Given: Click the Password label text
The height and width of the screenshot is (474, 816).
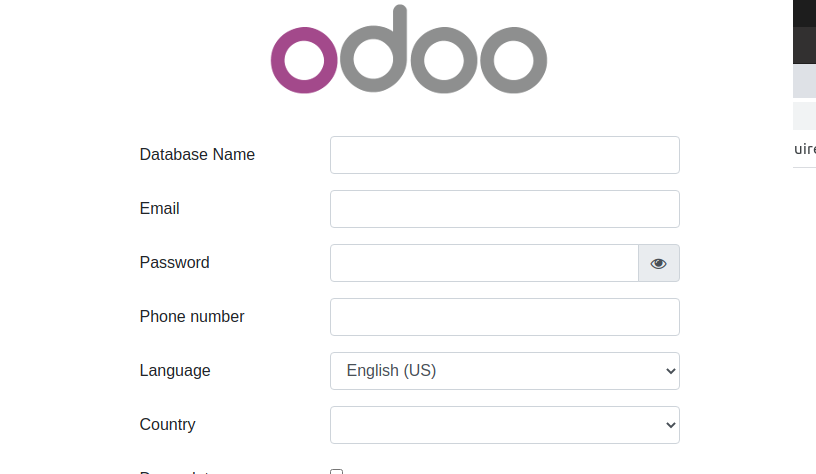Looking at the screenshot, I should [x=175, y=263].
